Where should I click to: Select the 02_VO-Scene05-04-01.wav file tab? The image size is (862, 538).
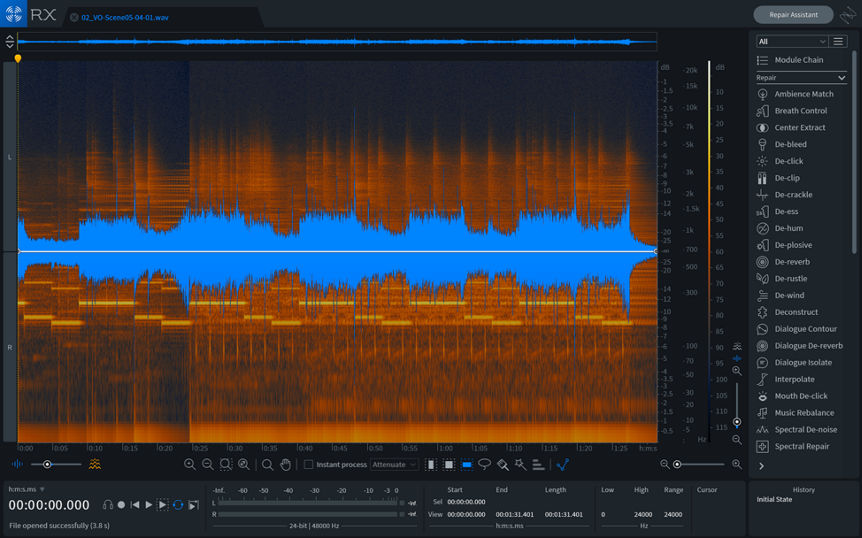coord(125,17)
